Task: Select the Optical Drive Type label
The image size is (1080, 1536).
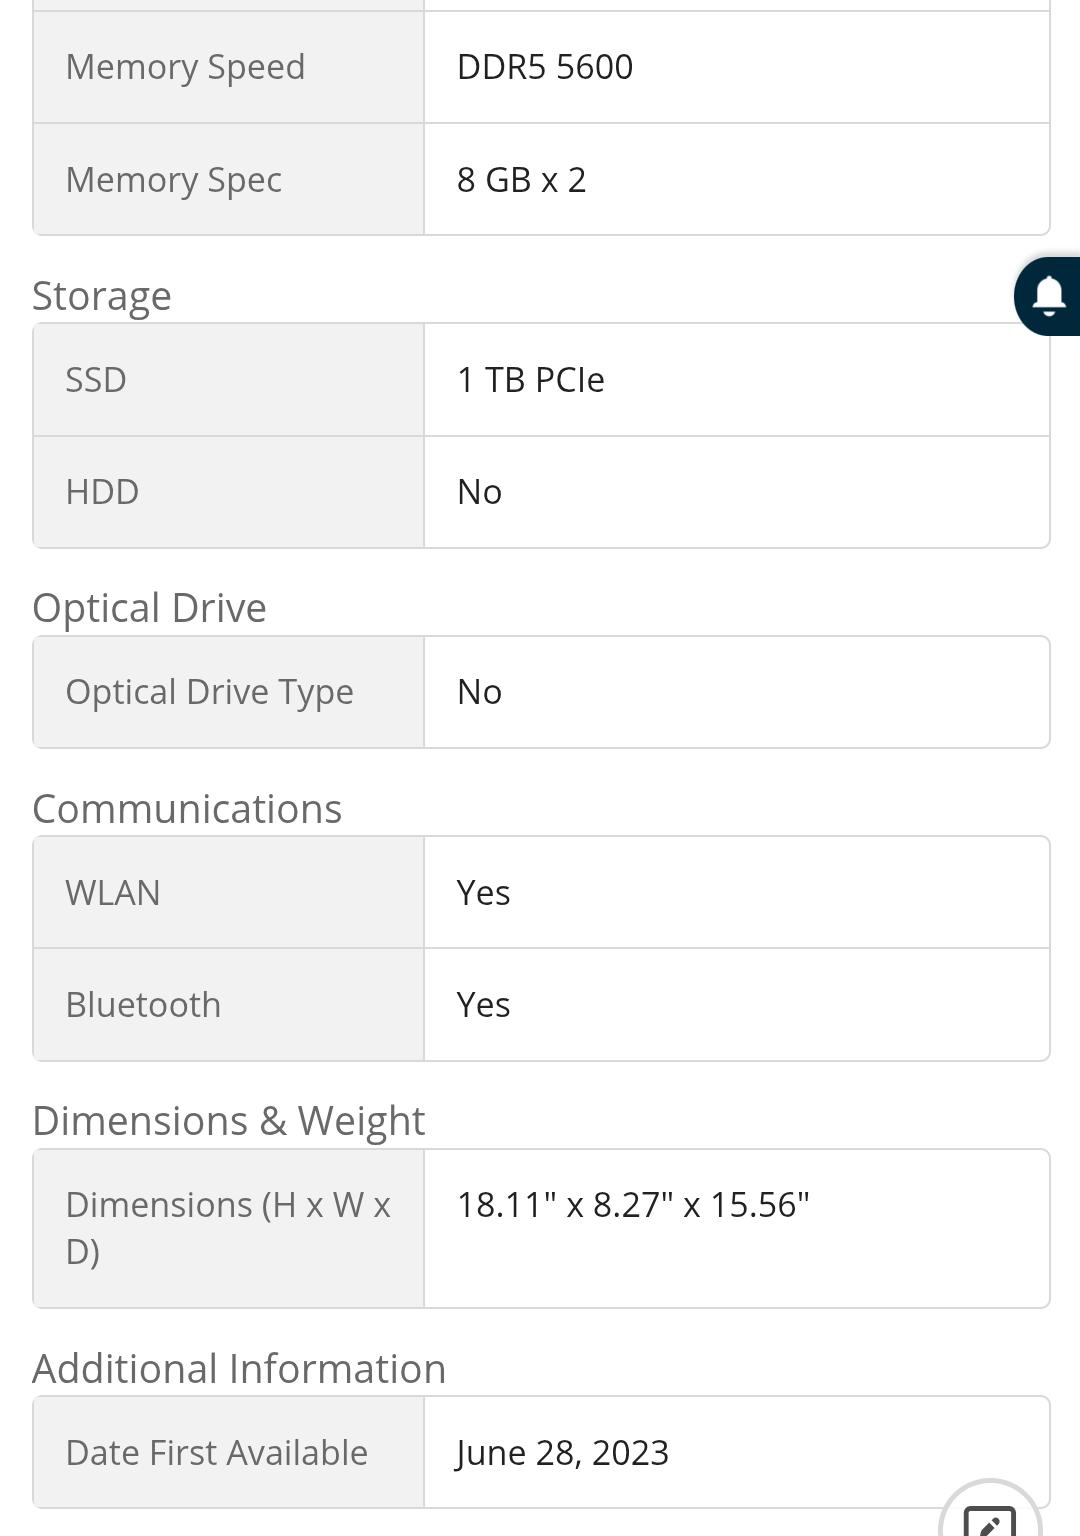Action: (209, 692)
